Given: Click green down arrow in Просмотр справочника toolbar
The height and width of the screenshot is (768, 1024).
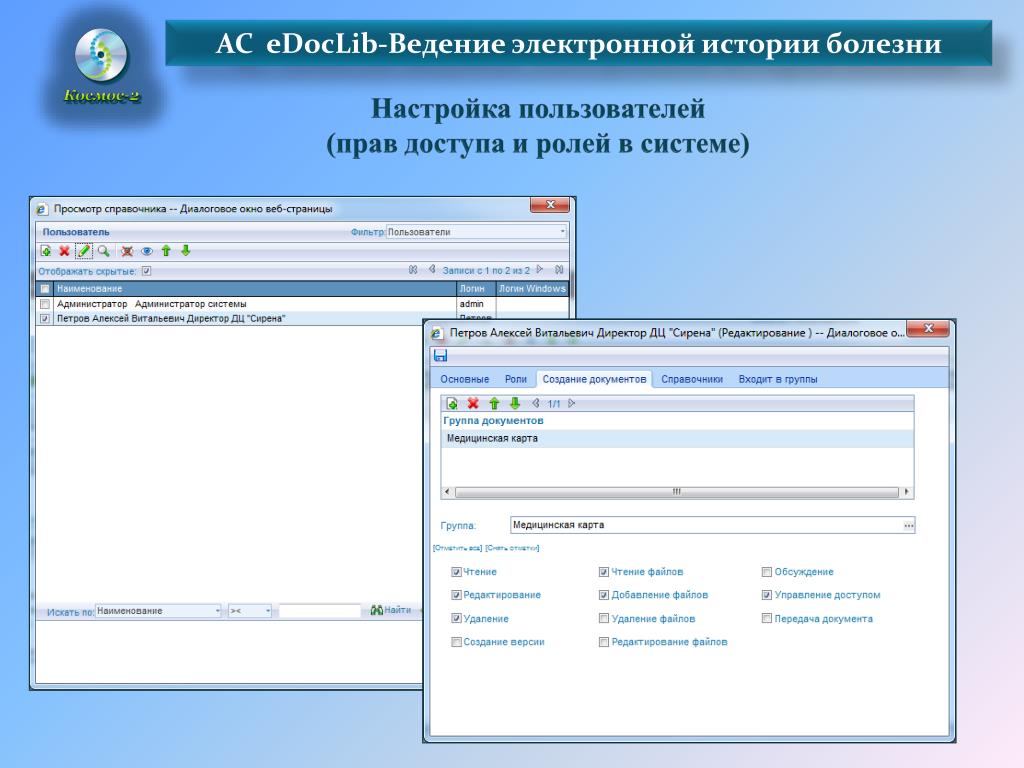Looking at the screenshot, I should click(185, 251).
